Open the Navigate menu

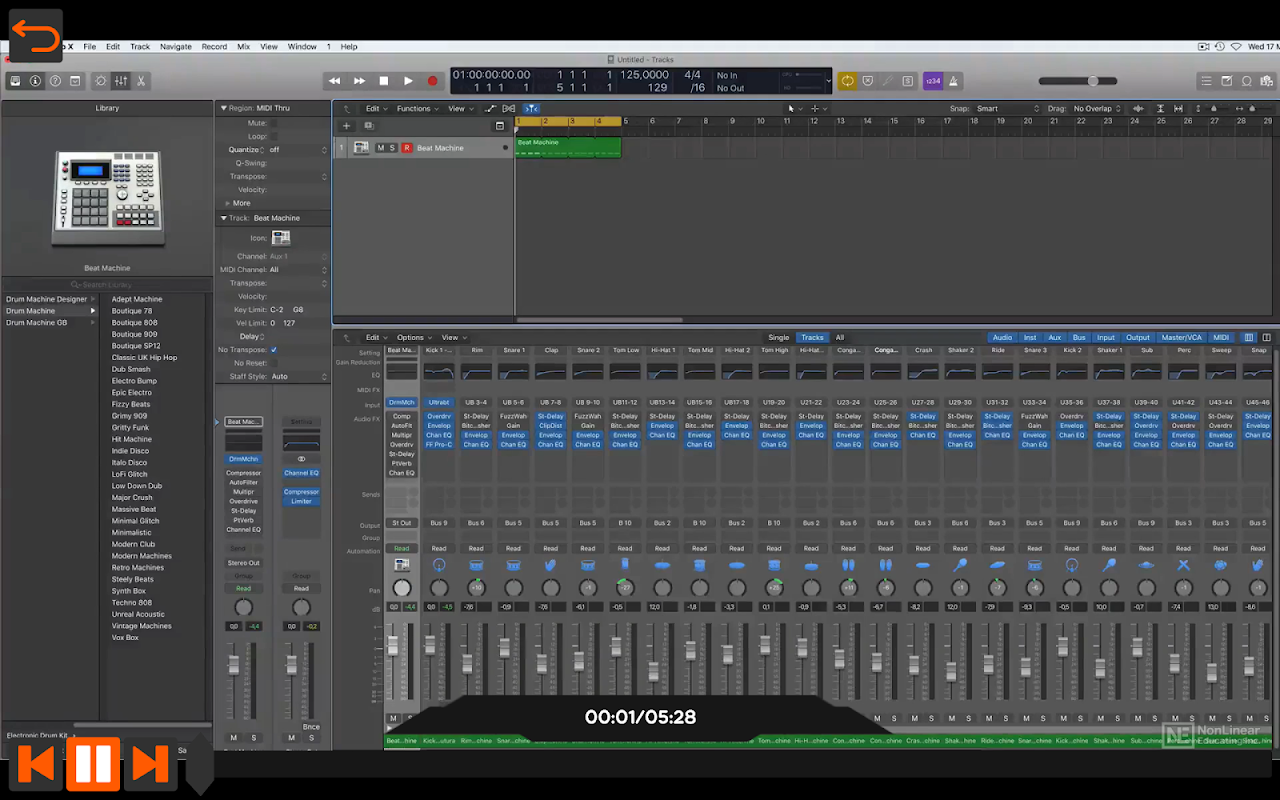175,47
